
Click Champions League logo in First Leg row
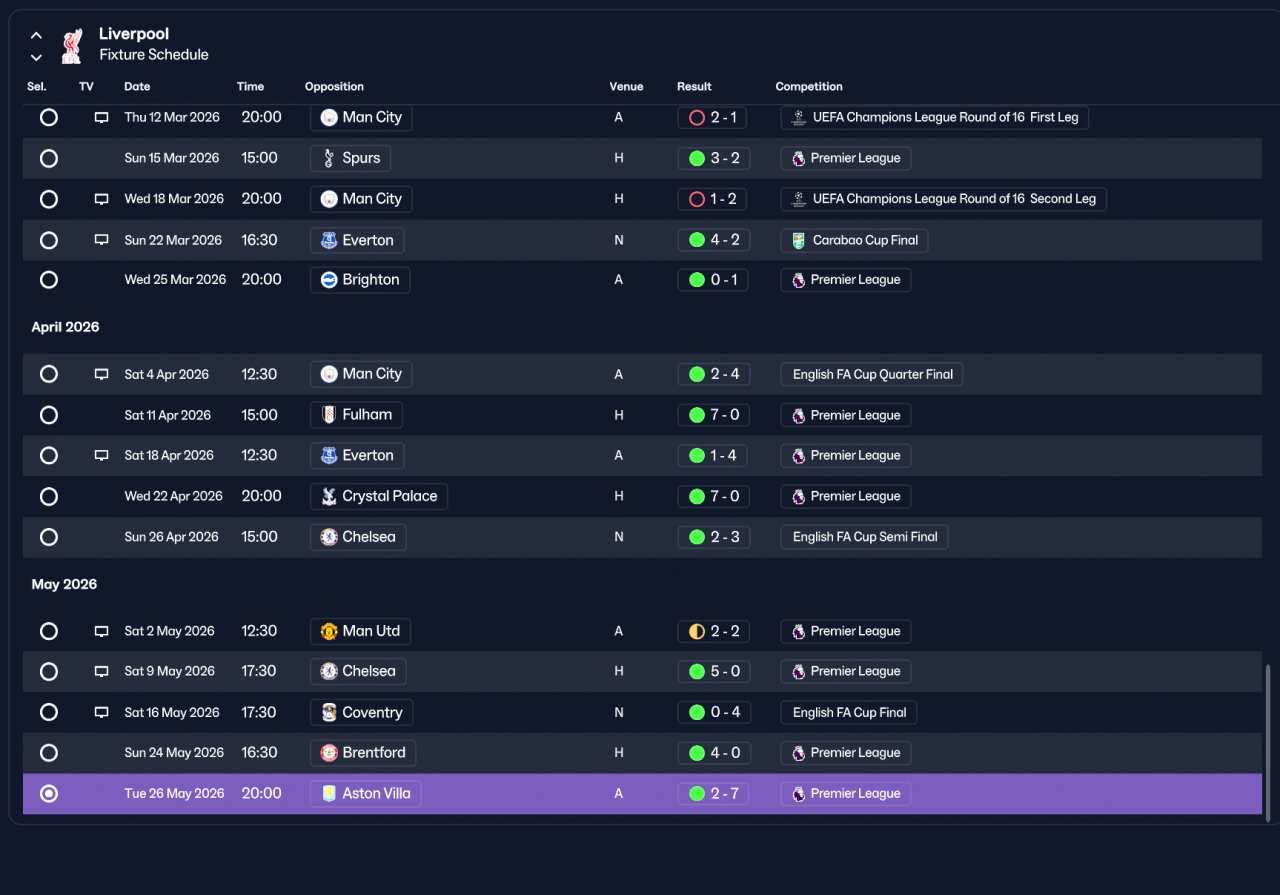[x=798, y=117]
